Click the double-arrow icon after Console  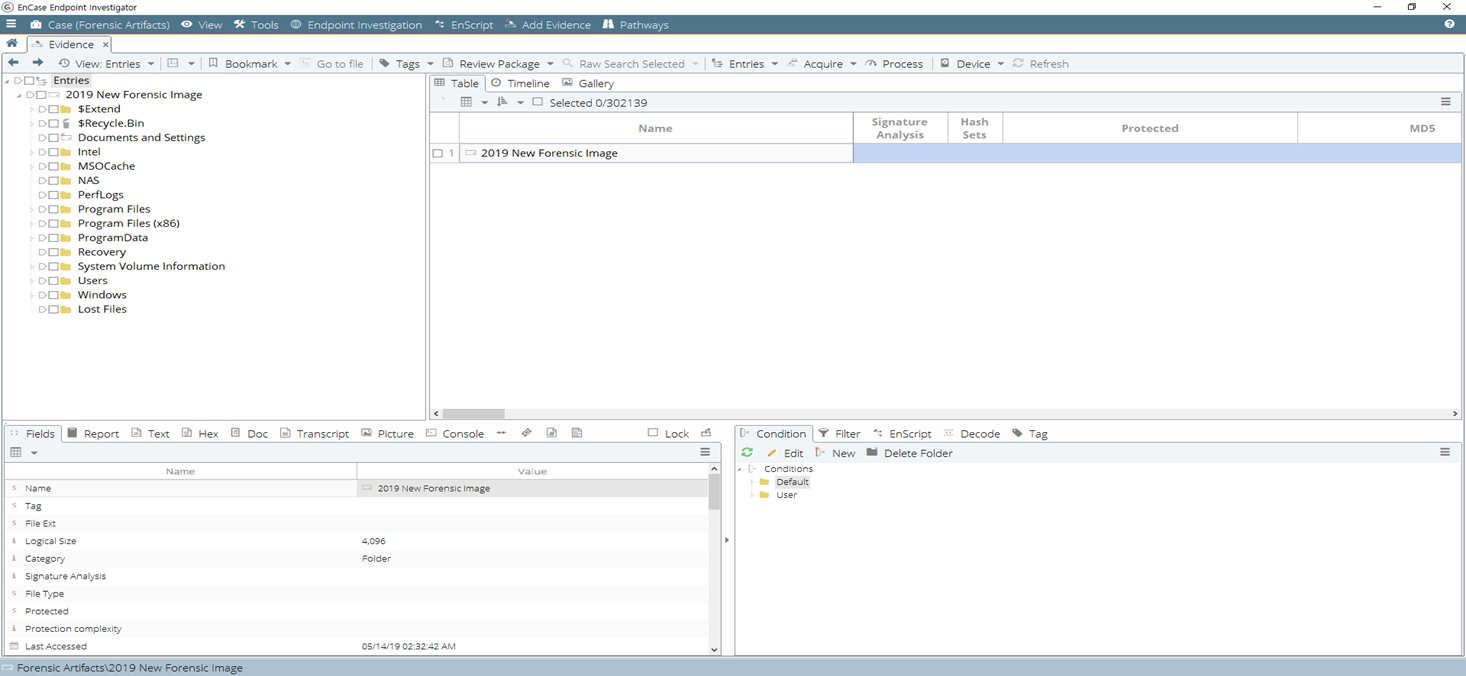[501, 433]
